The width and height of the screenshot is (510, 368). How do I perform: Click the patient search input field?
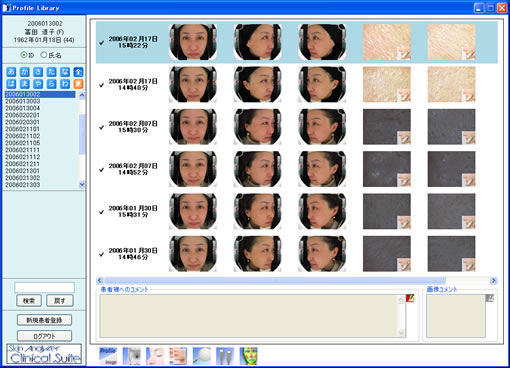click(44, 287)
